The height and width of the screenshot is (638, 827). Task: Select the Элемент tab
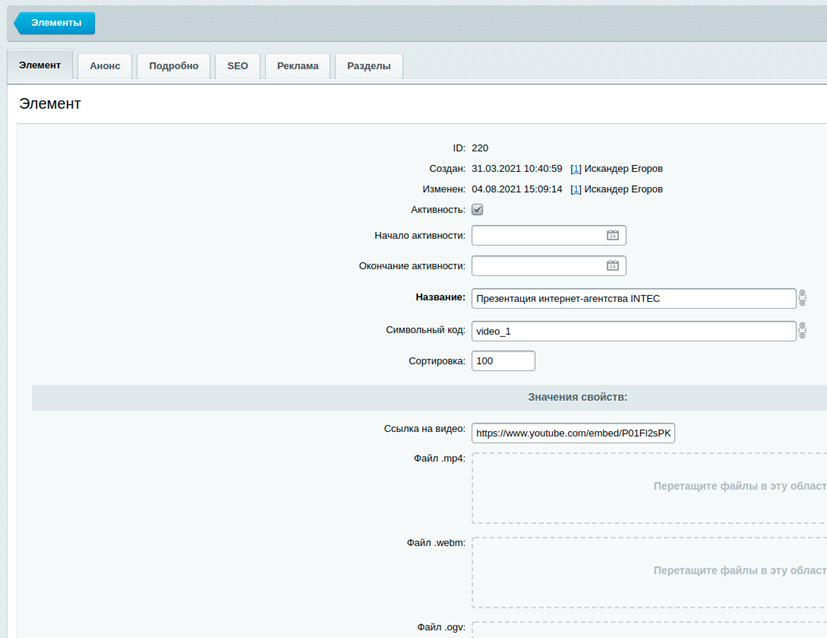[40, 66]
